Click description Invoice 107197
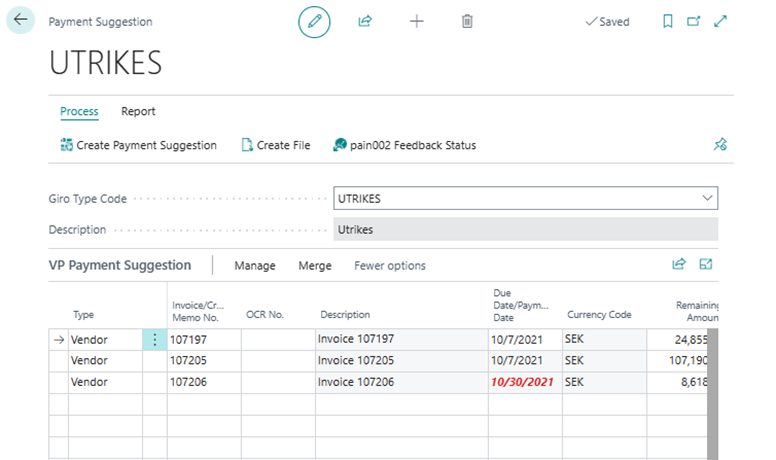 coord(401,339)
